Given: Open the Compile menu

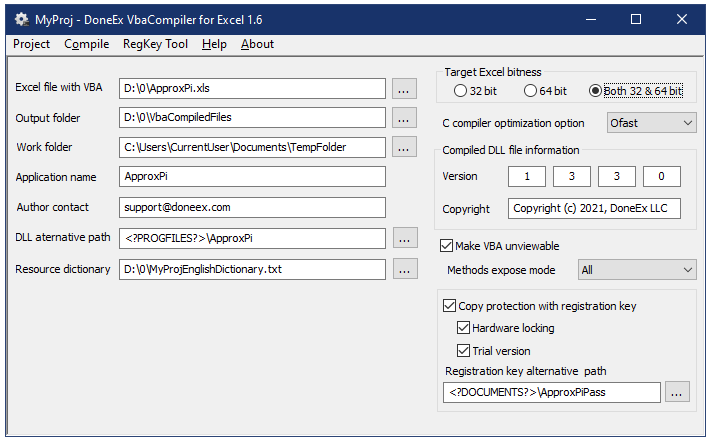Looking at the screenshot, I should (x=87, y=44).
